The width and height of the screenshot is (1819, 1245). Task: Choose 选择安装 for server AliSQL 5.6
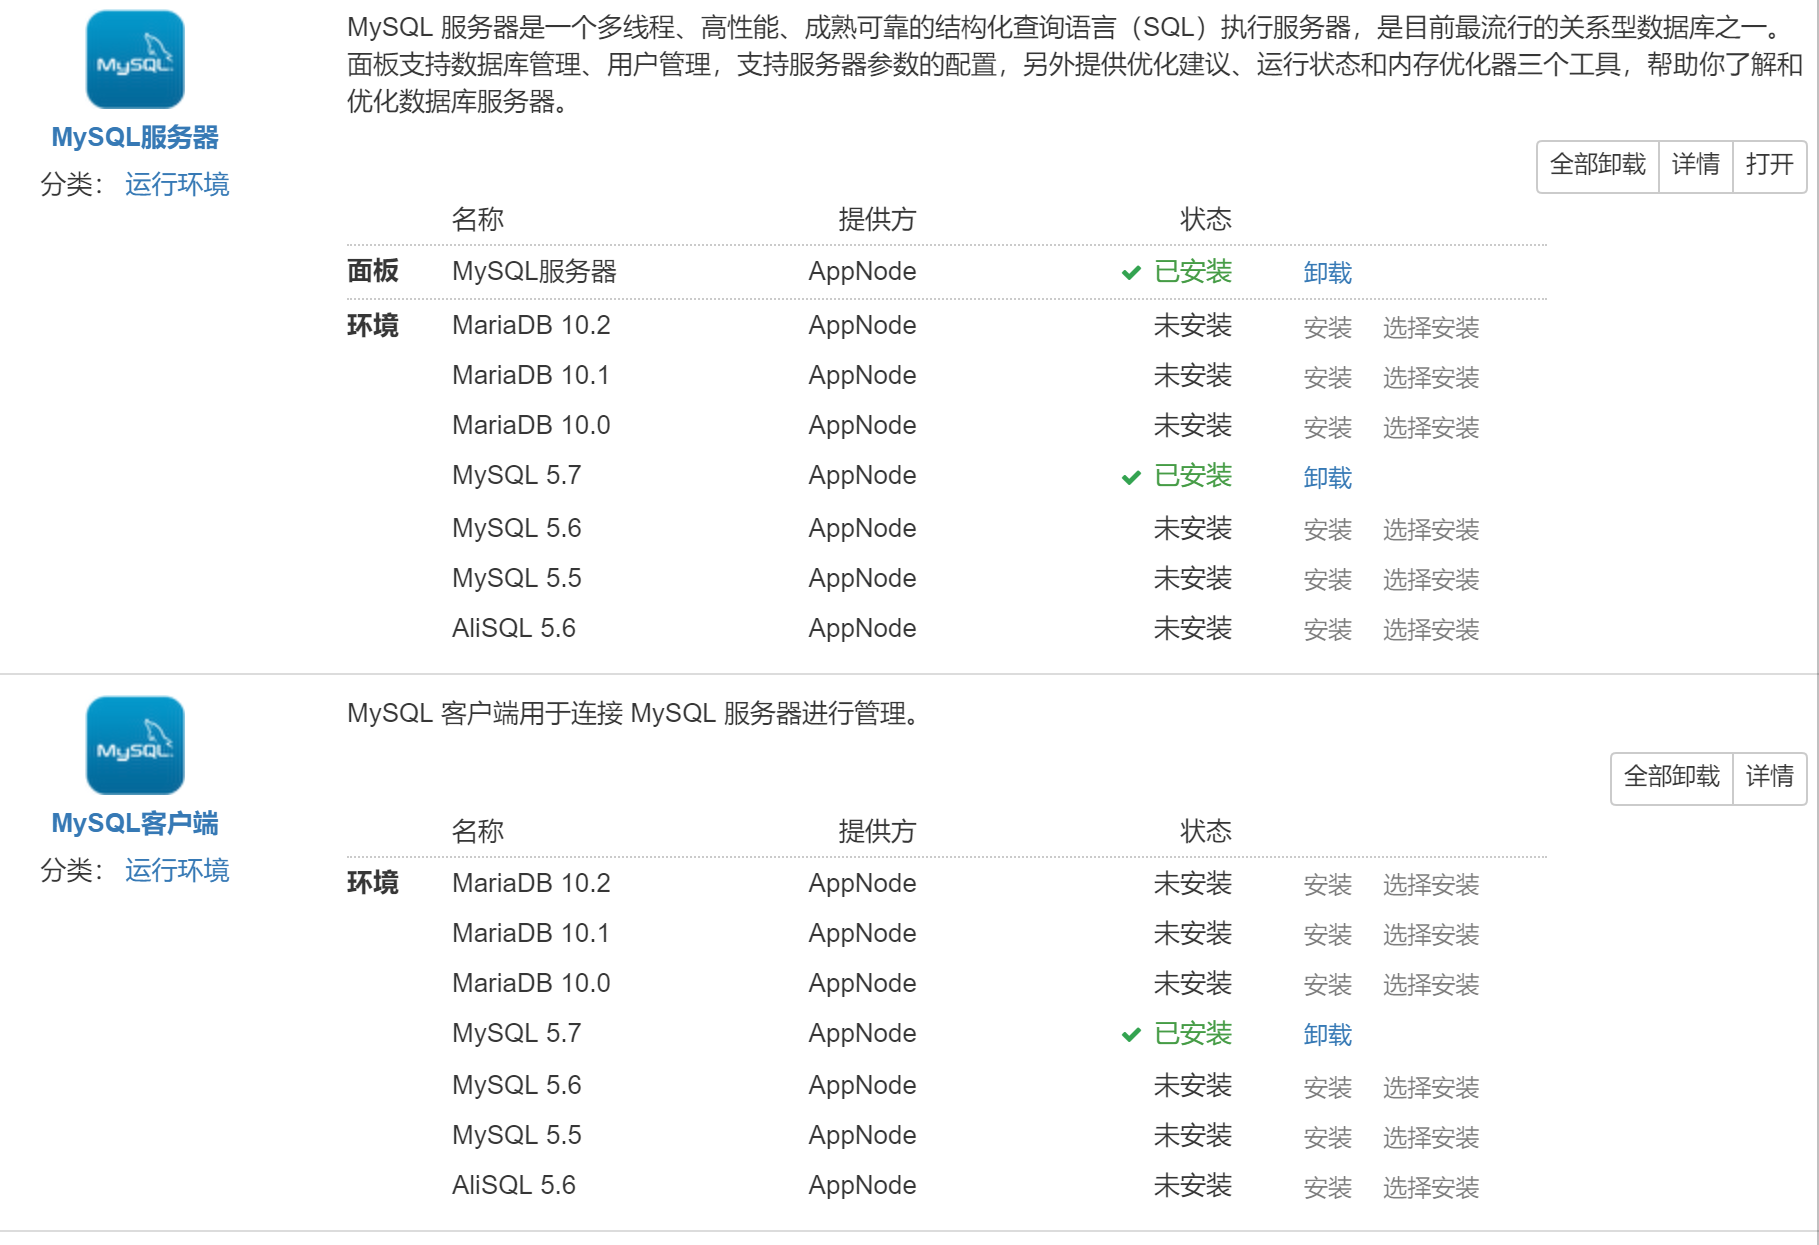(1430, 630)
